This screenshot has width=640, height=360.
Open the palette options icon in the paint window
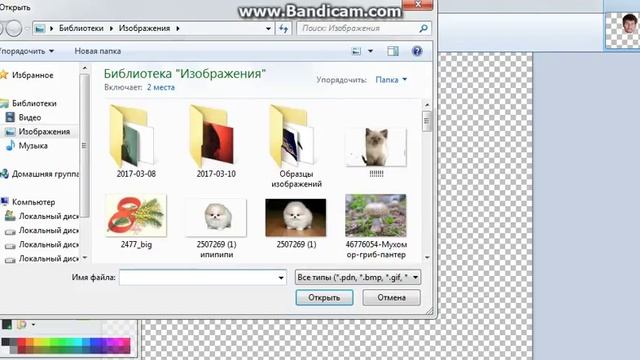[22, 325]
